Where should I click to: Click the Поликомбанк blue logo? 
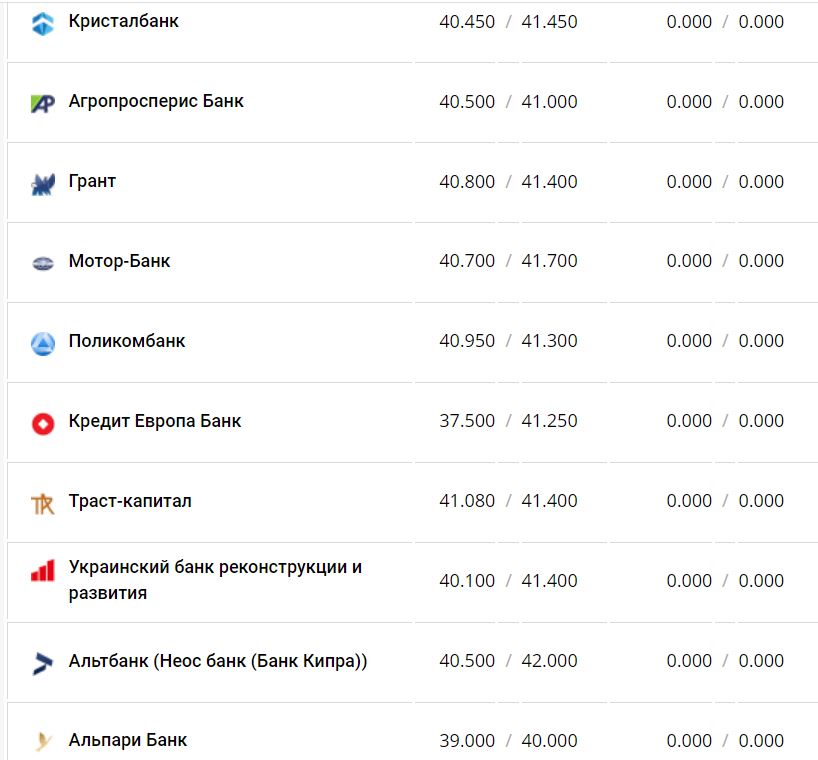[42, 343]
